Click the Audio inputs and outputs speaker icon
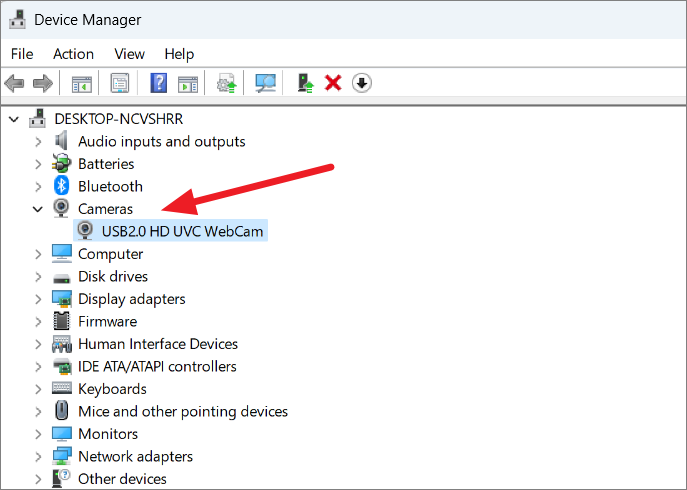The width and height of the screenshot is (687, 490). coord(61,141)
